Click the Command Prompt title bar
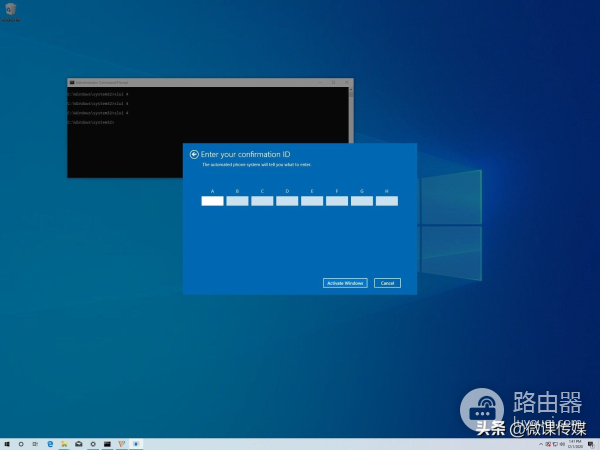Viewport: 600px width, 450px height. (200, 81)
